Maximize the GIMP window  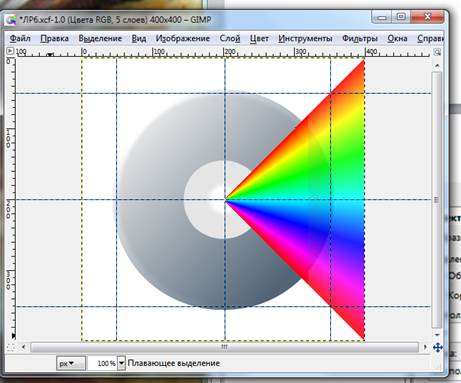(x=401, y=17)
